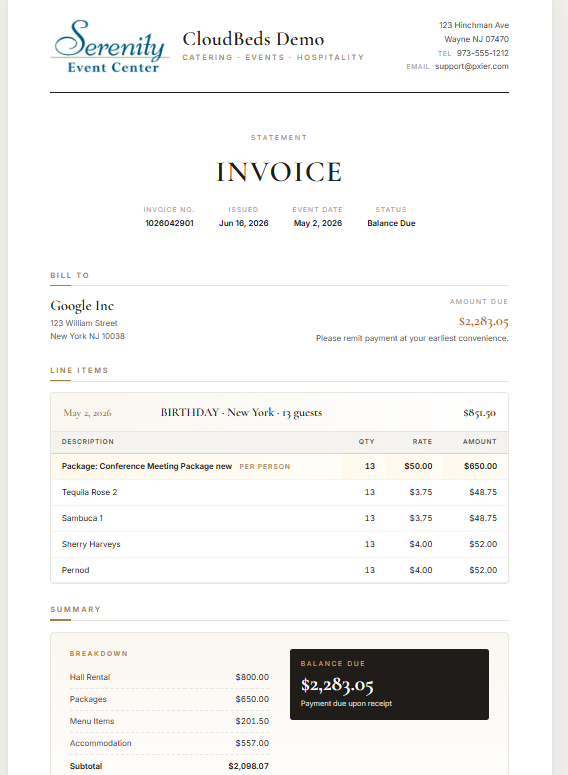Viewport: 568px width, 775px height.
Task: Select the invoice number 1026042901
Action: 169,223
